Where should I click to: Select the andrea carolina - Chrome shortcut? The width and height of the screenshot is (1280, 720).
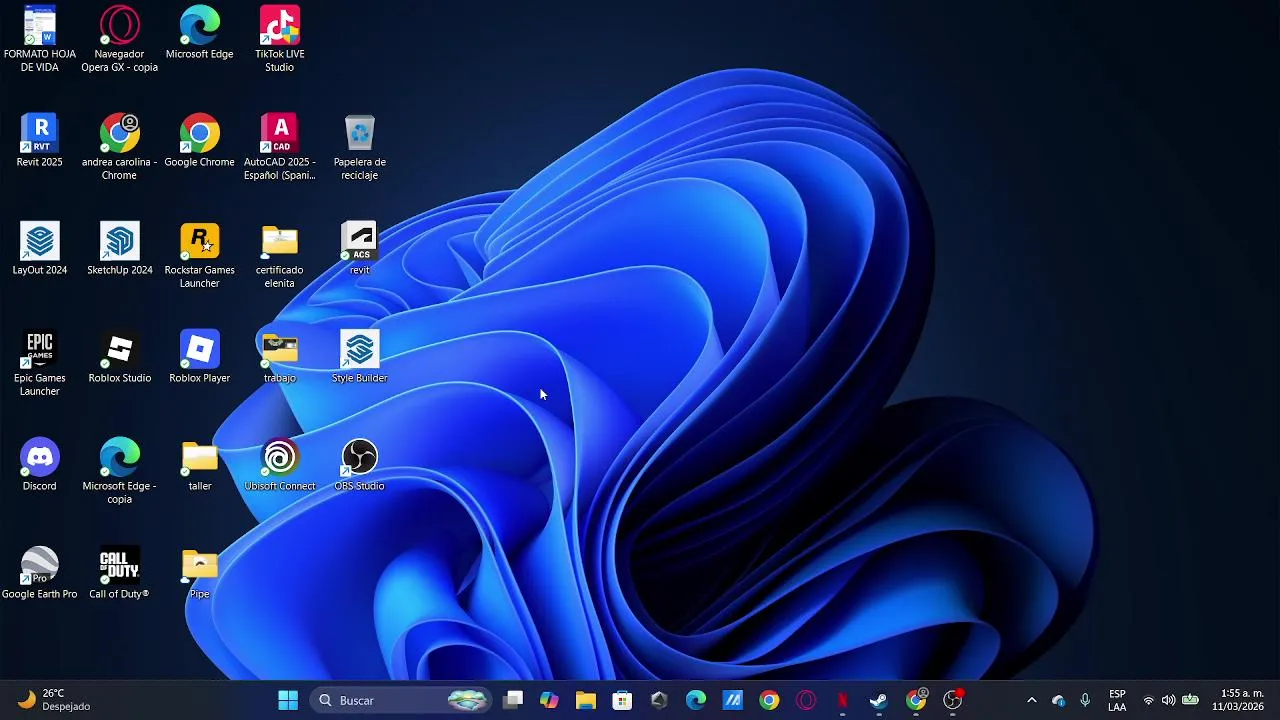tap(119, 147)
